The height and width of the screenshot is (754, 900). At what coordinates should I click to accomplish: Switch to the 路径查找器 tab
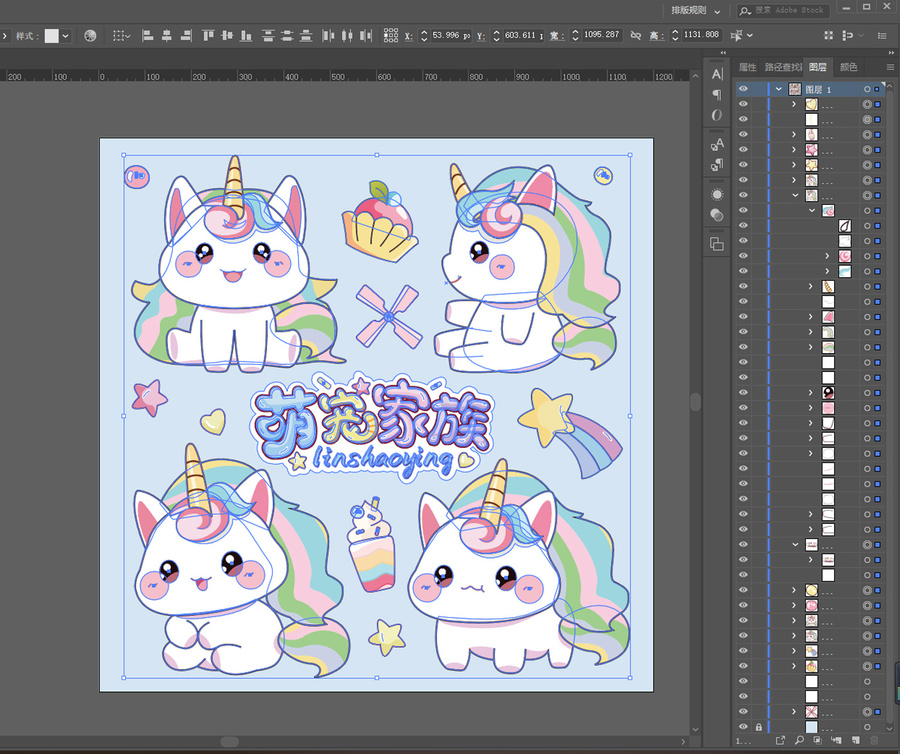tap(782, 67)
